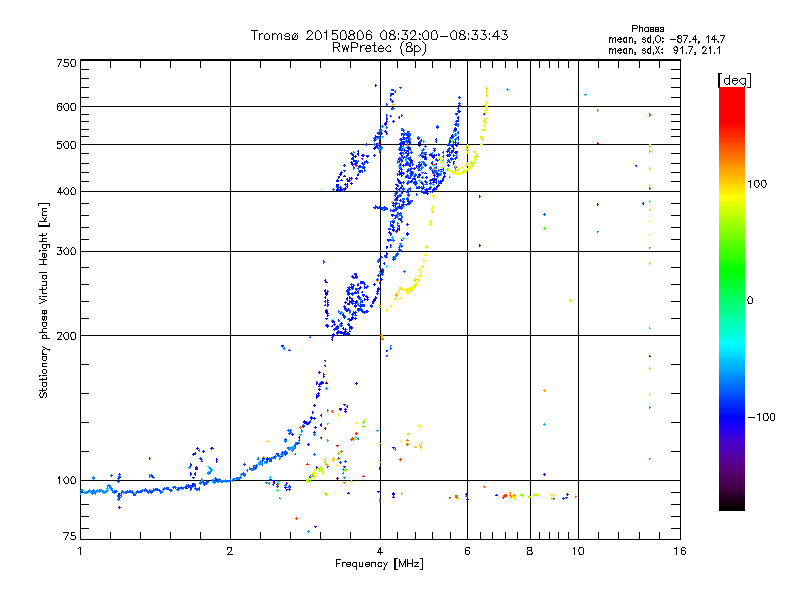The height and width of the screenshot is (600, 800).
Task: Click the plot title 'Tromsø 20150806 08:32:00-08:33:43'
Action: tap(379, 35)
